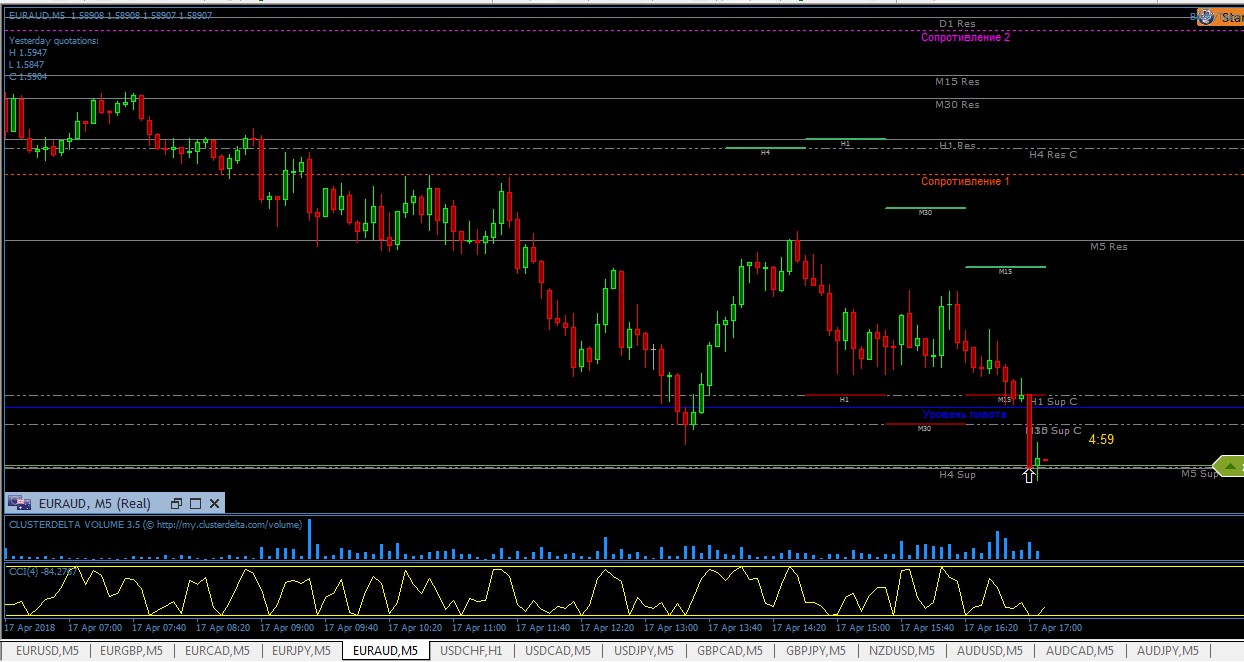The height and width of the screenshot is (662, 1244).
Task: Click the '17 Apr 2018' date label
Action: coord(30,628)
